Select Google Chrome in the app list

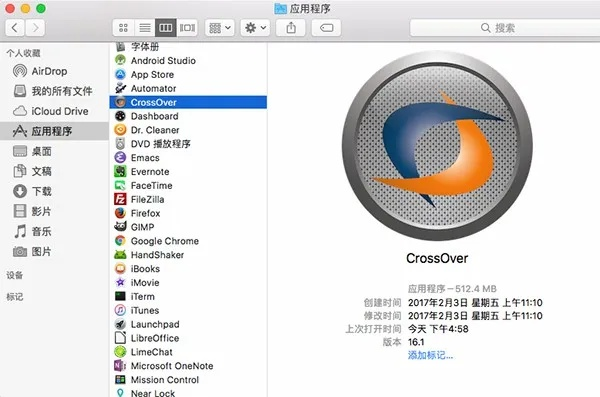[x=188, y=241]
